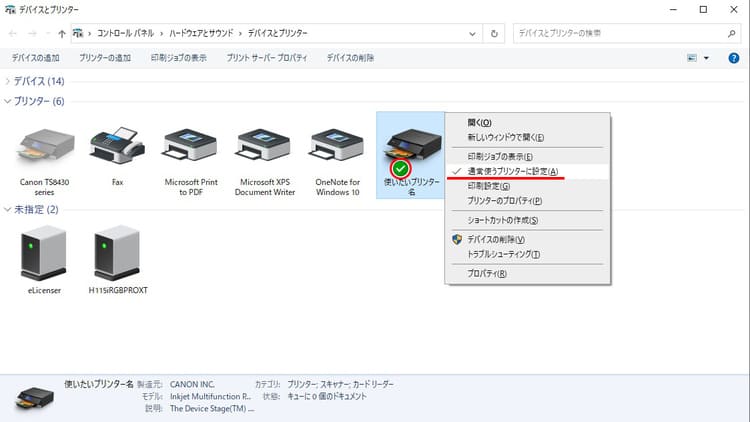Click the window title bar printer icon
Screen dimensions: 750x422
coord(10,9)
